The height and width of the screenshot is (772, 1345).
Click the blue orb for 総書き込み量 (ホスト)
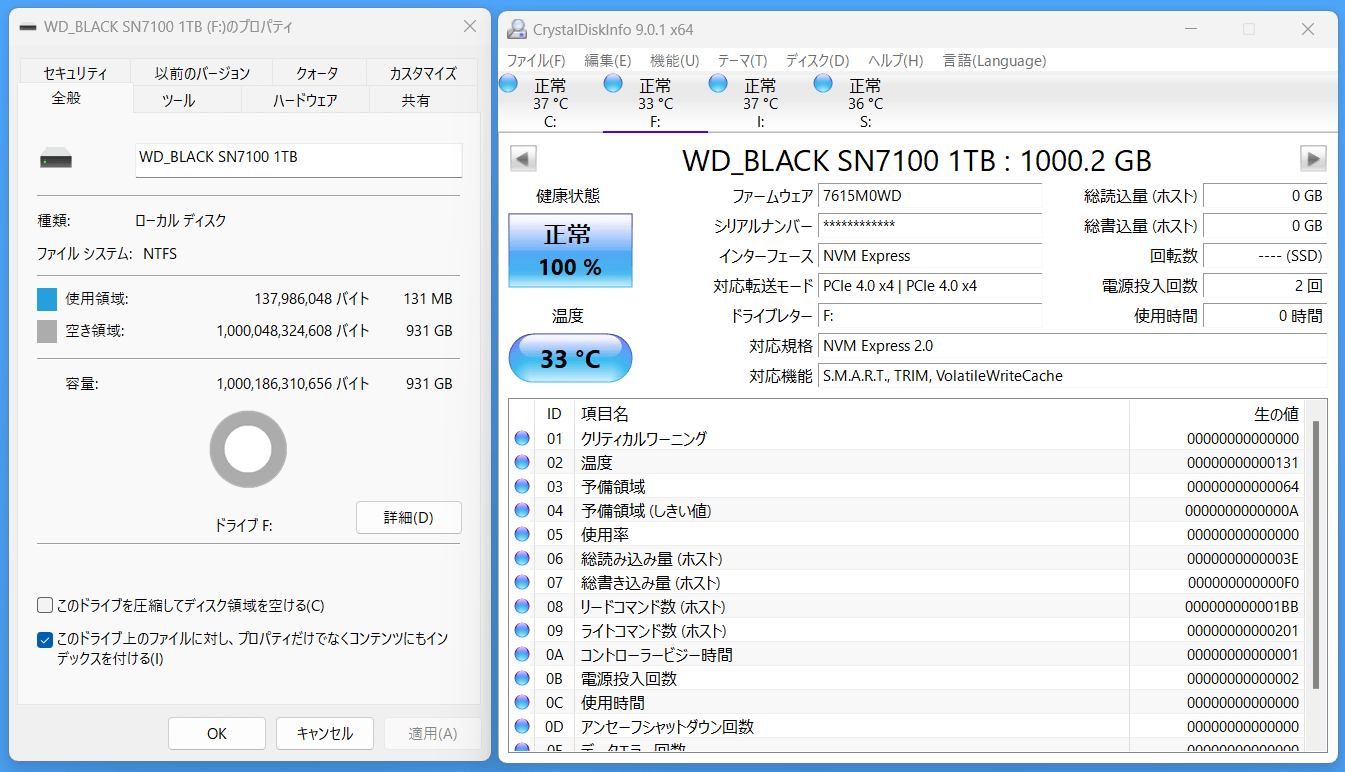[522, 582]
